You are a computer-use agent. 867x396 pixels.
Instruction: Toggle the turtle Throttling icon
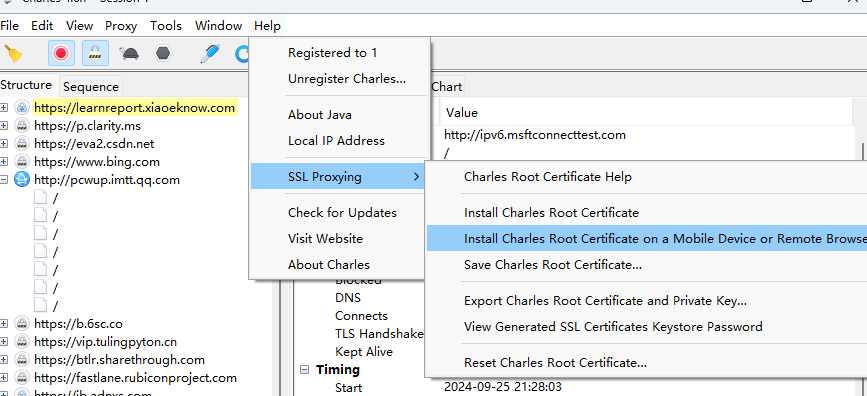click(129, 54)
